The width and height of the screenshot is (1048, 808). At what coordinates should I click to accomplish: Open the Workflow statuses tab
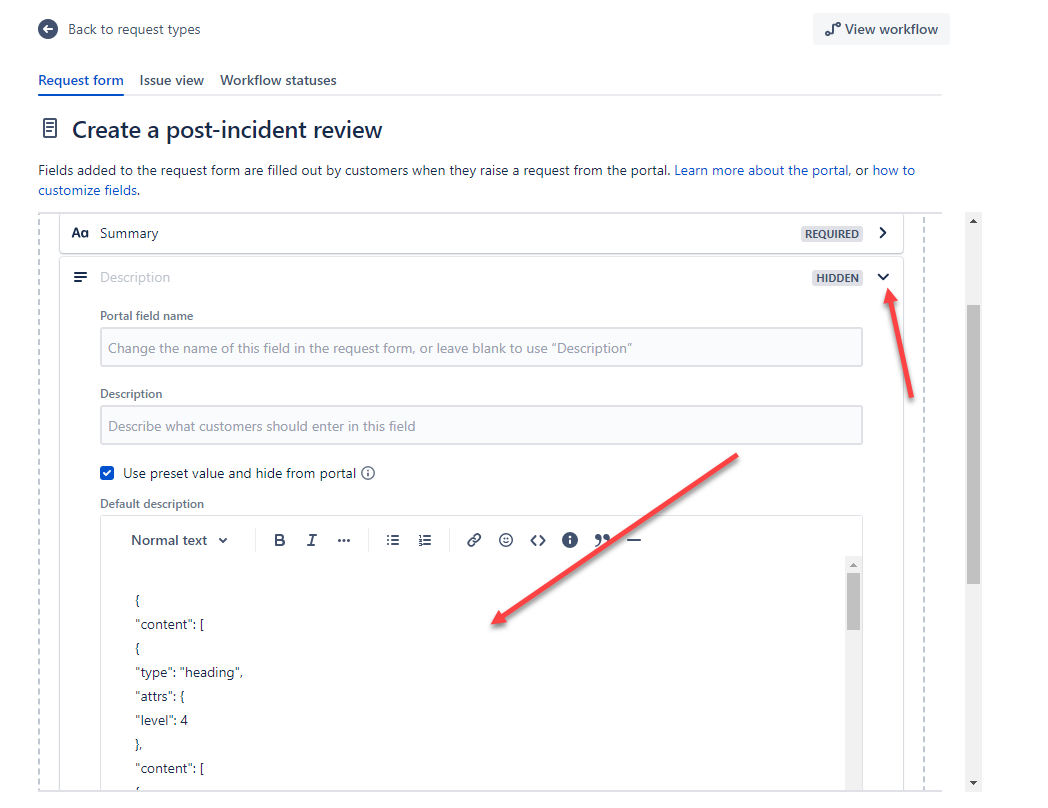tap(278, 80)
